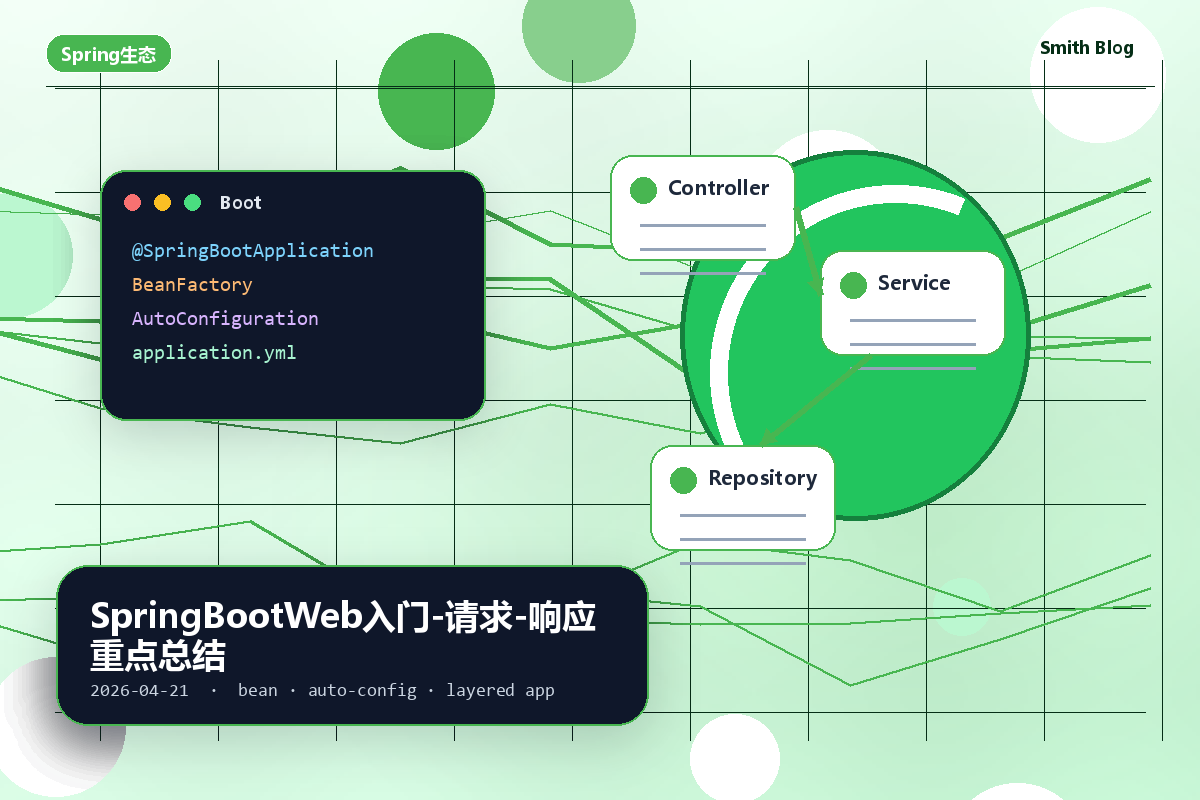Click the auto-config tag in footer
1200x800 pixels.
pos(362,690)
